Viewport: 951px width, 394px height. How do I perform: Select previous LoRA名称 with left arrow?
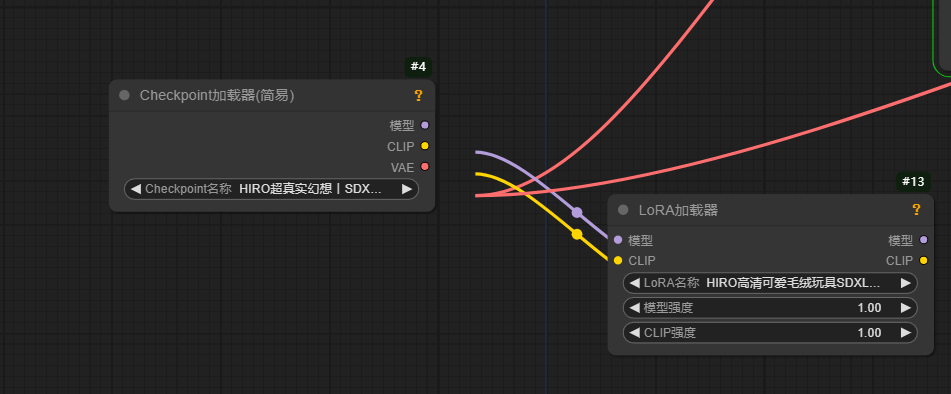click(x=634, y=282)
